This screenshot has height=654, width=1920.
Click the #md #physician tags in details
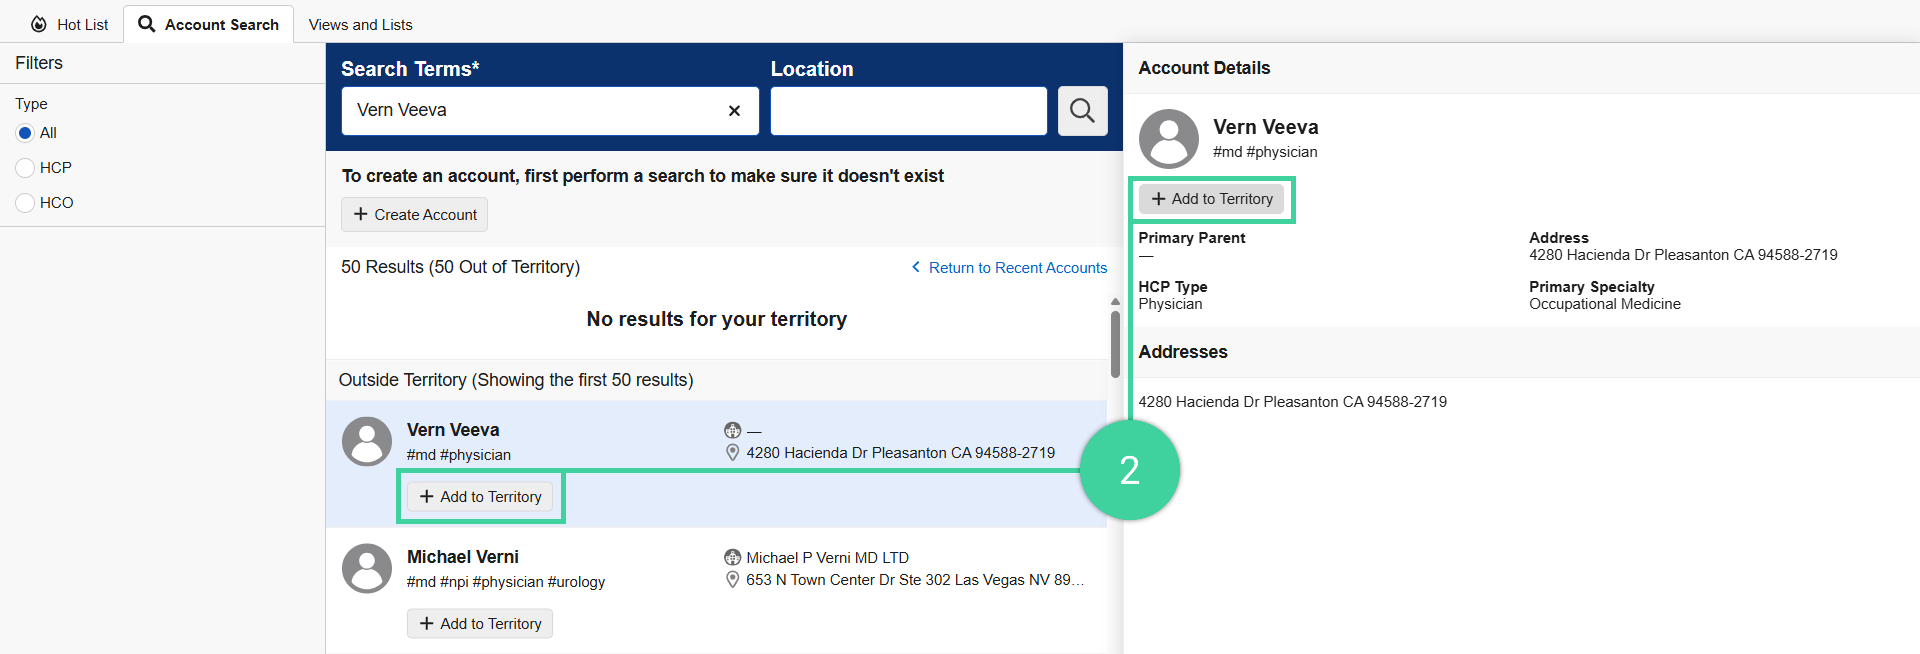click(x=1265, y=152)
